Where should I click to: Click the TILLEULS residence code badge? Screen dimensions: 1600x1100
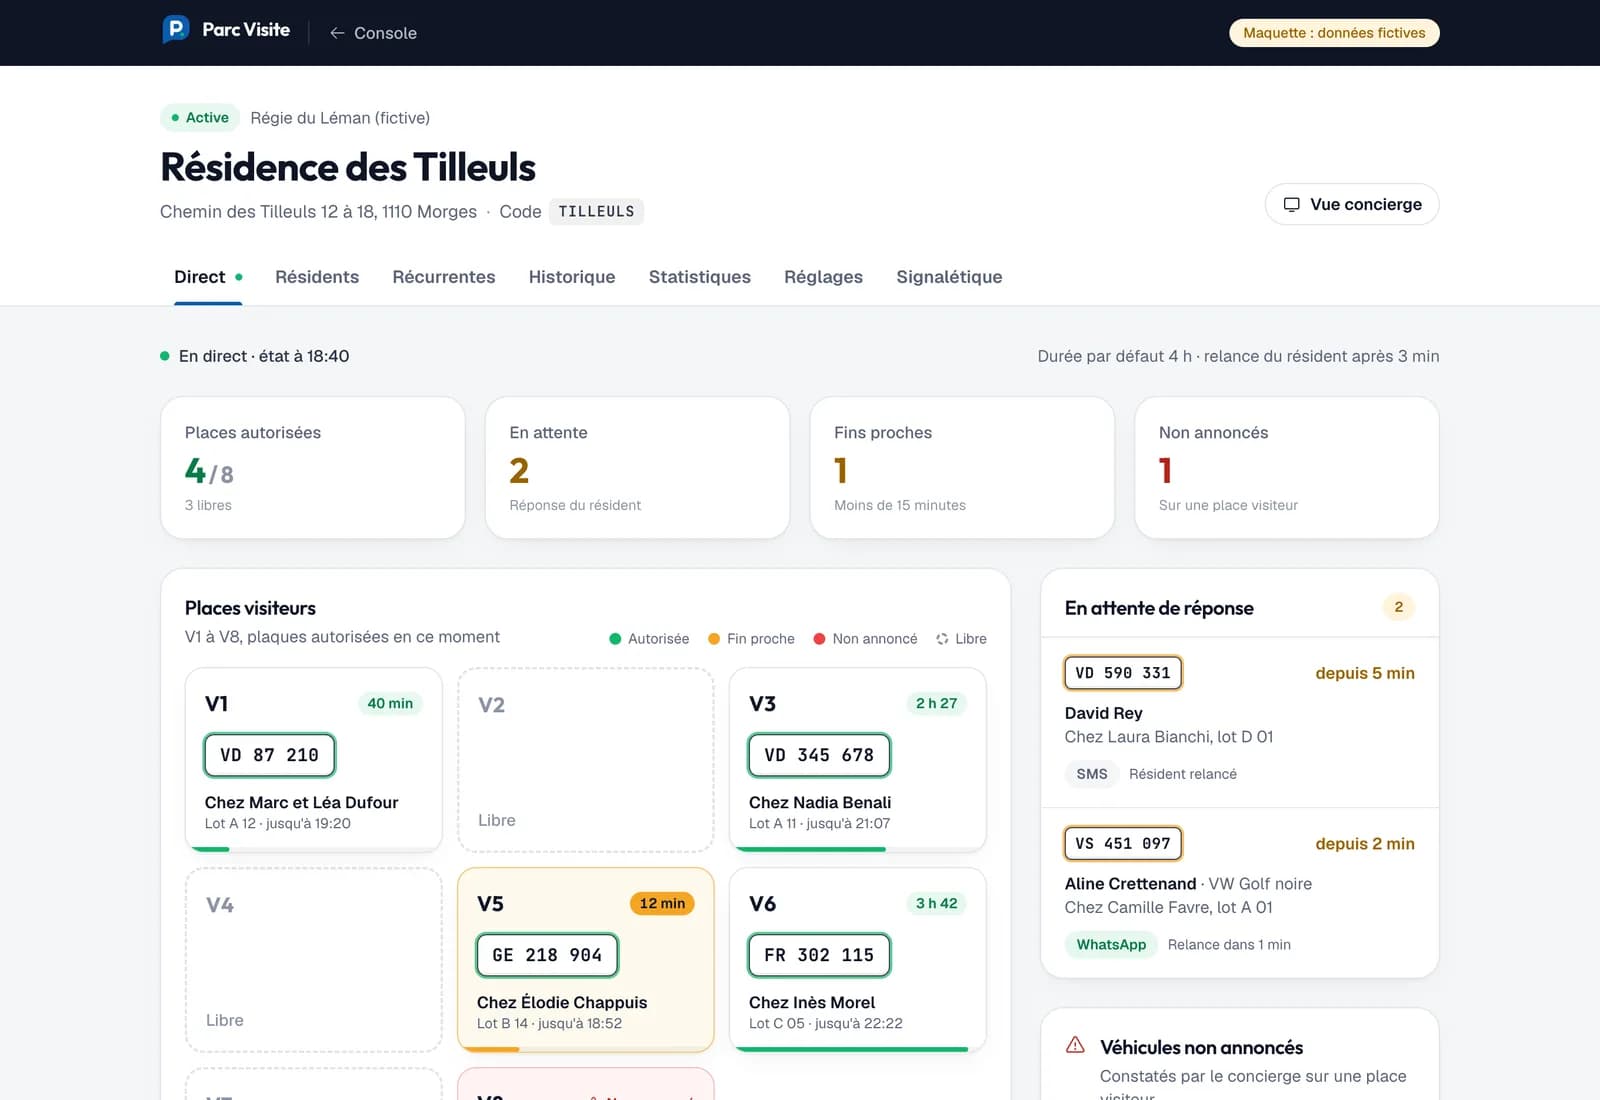point(596,212)
